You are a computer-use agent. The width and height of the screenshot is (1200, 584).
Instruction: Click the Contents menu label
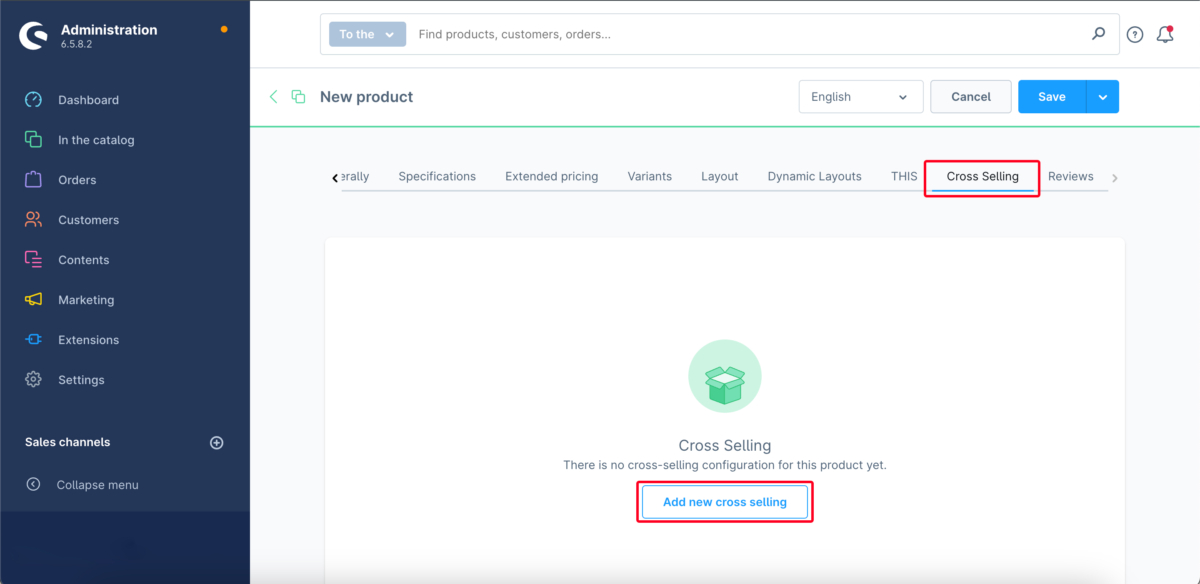(x=84, y=260)
